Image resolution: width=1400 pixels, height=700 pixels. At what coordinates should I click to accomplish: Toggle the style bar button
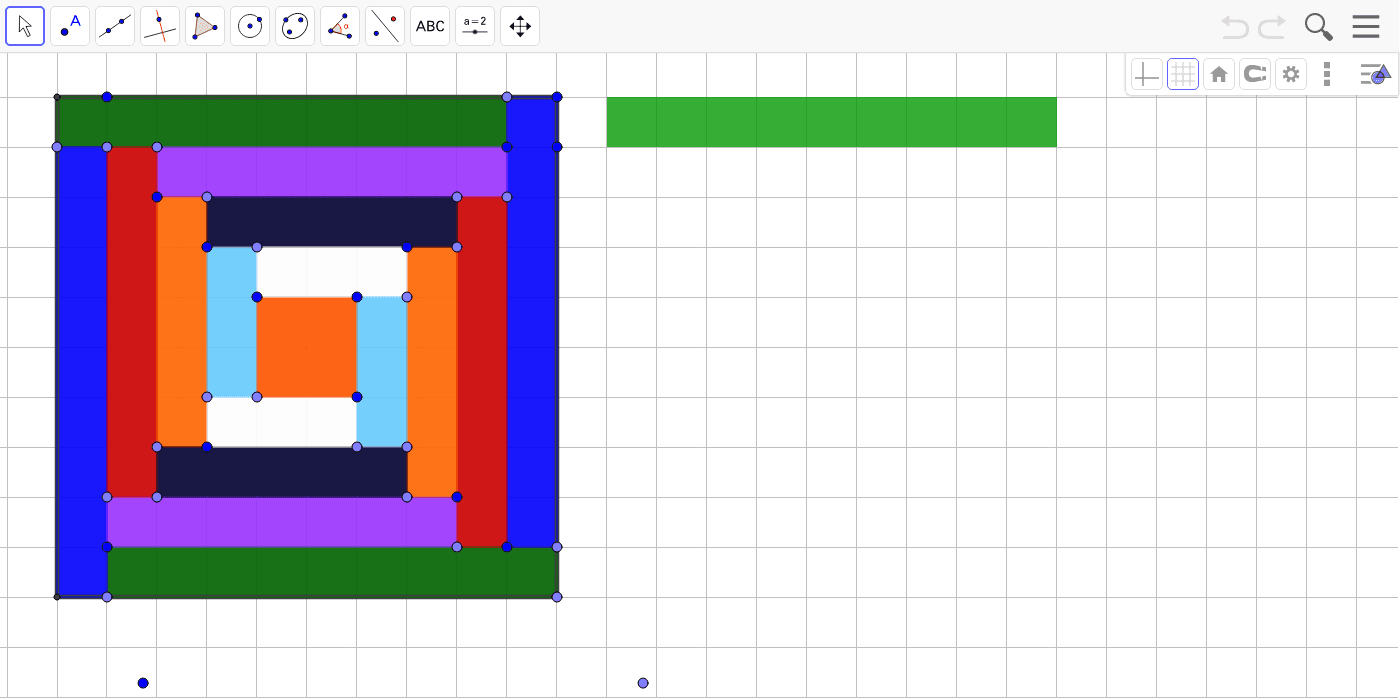(x=1375, y=74)
